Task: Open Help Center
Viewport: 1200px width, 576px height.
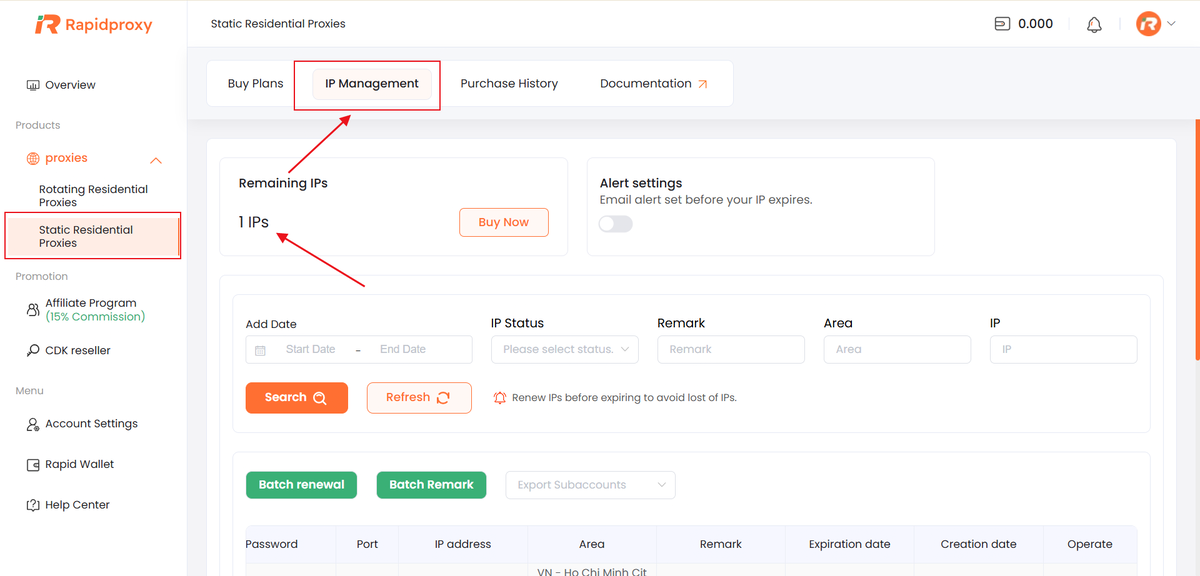Action: (77, 505)
